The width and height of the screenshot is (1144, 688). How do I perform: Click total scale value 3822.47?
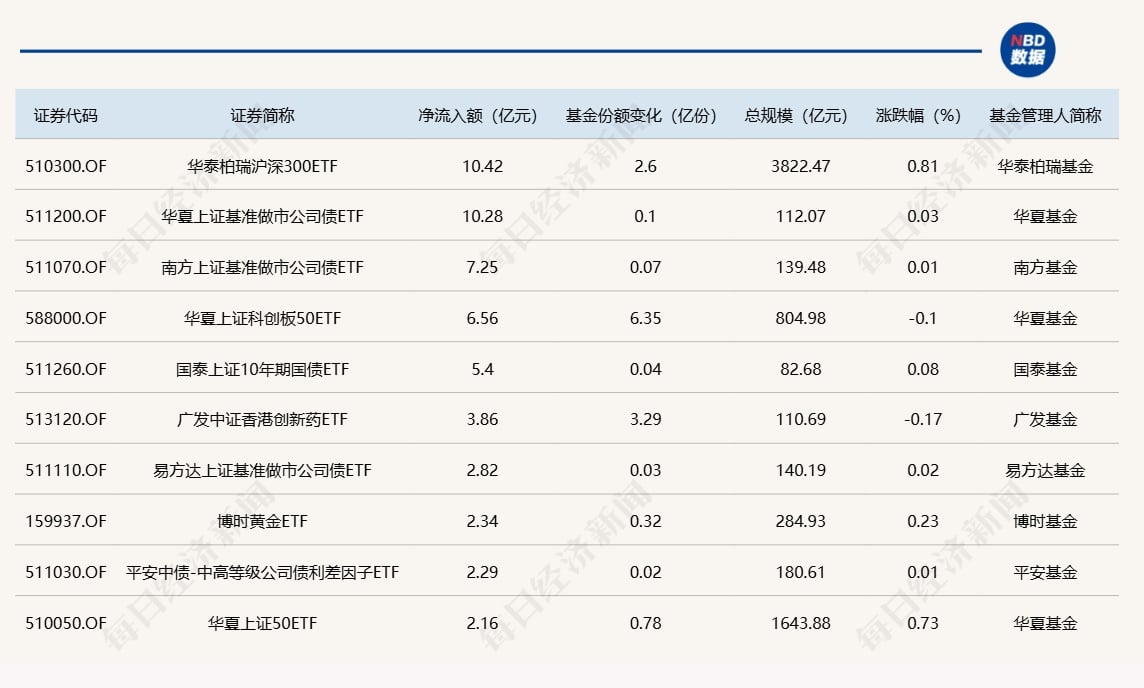(x=800, y=165)
